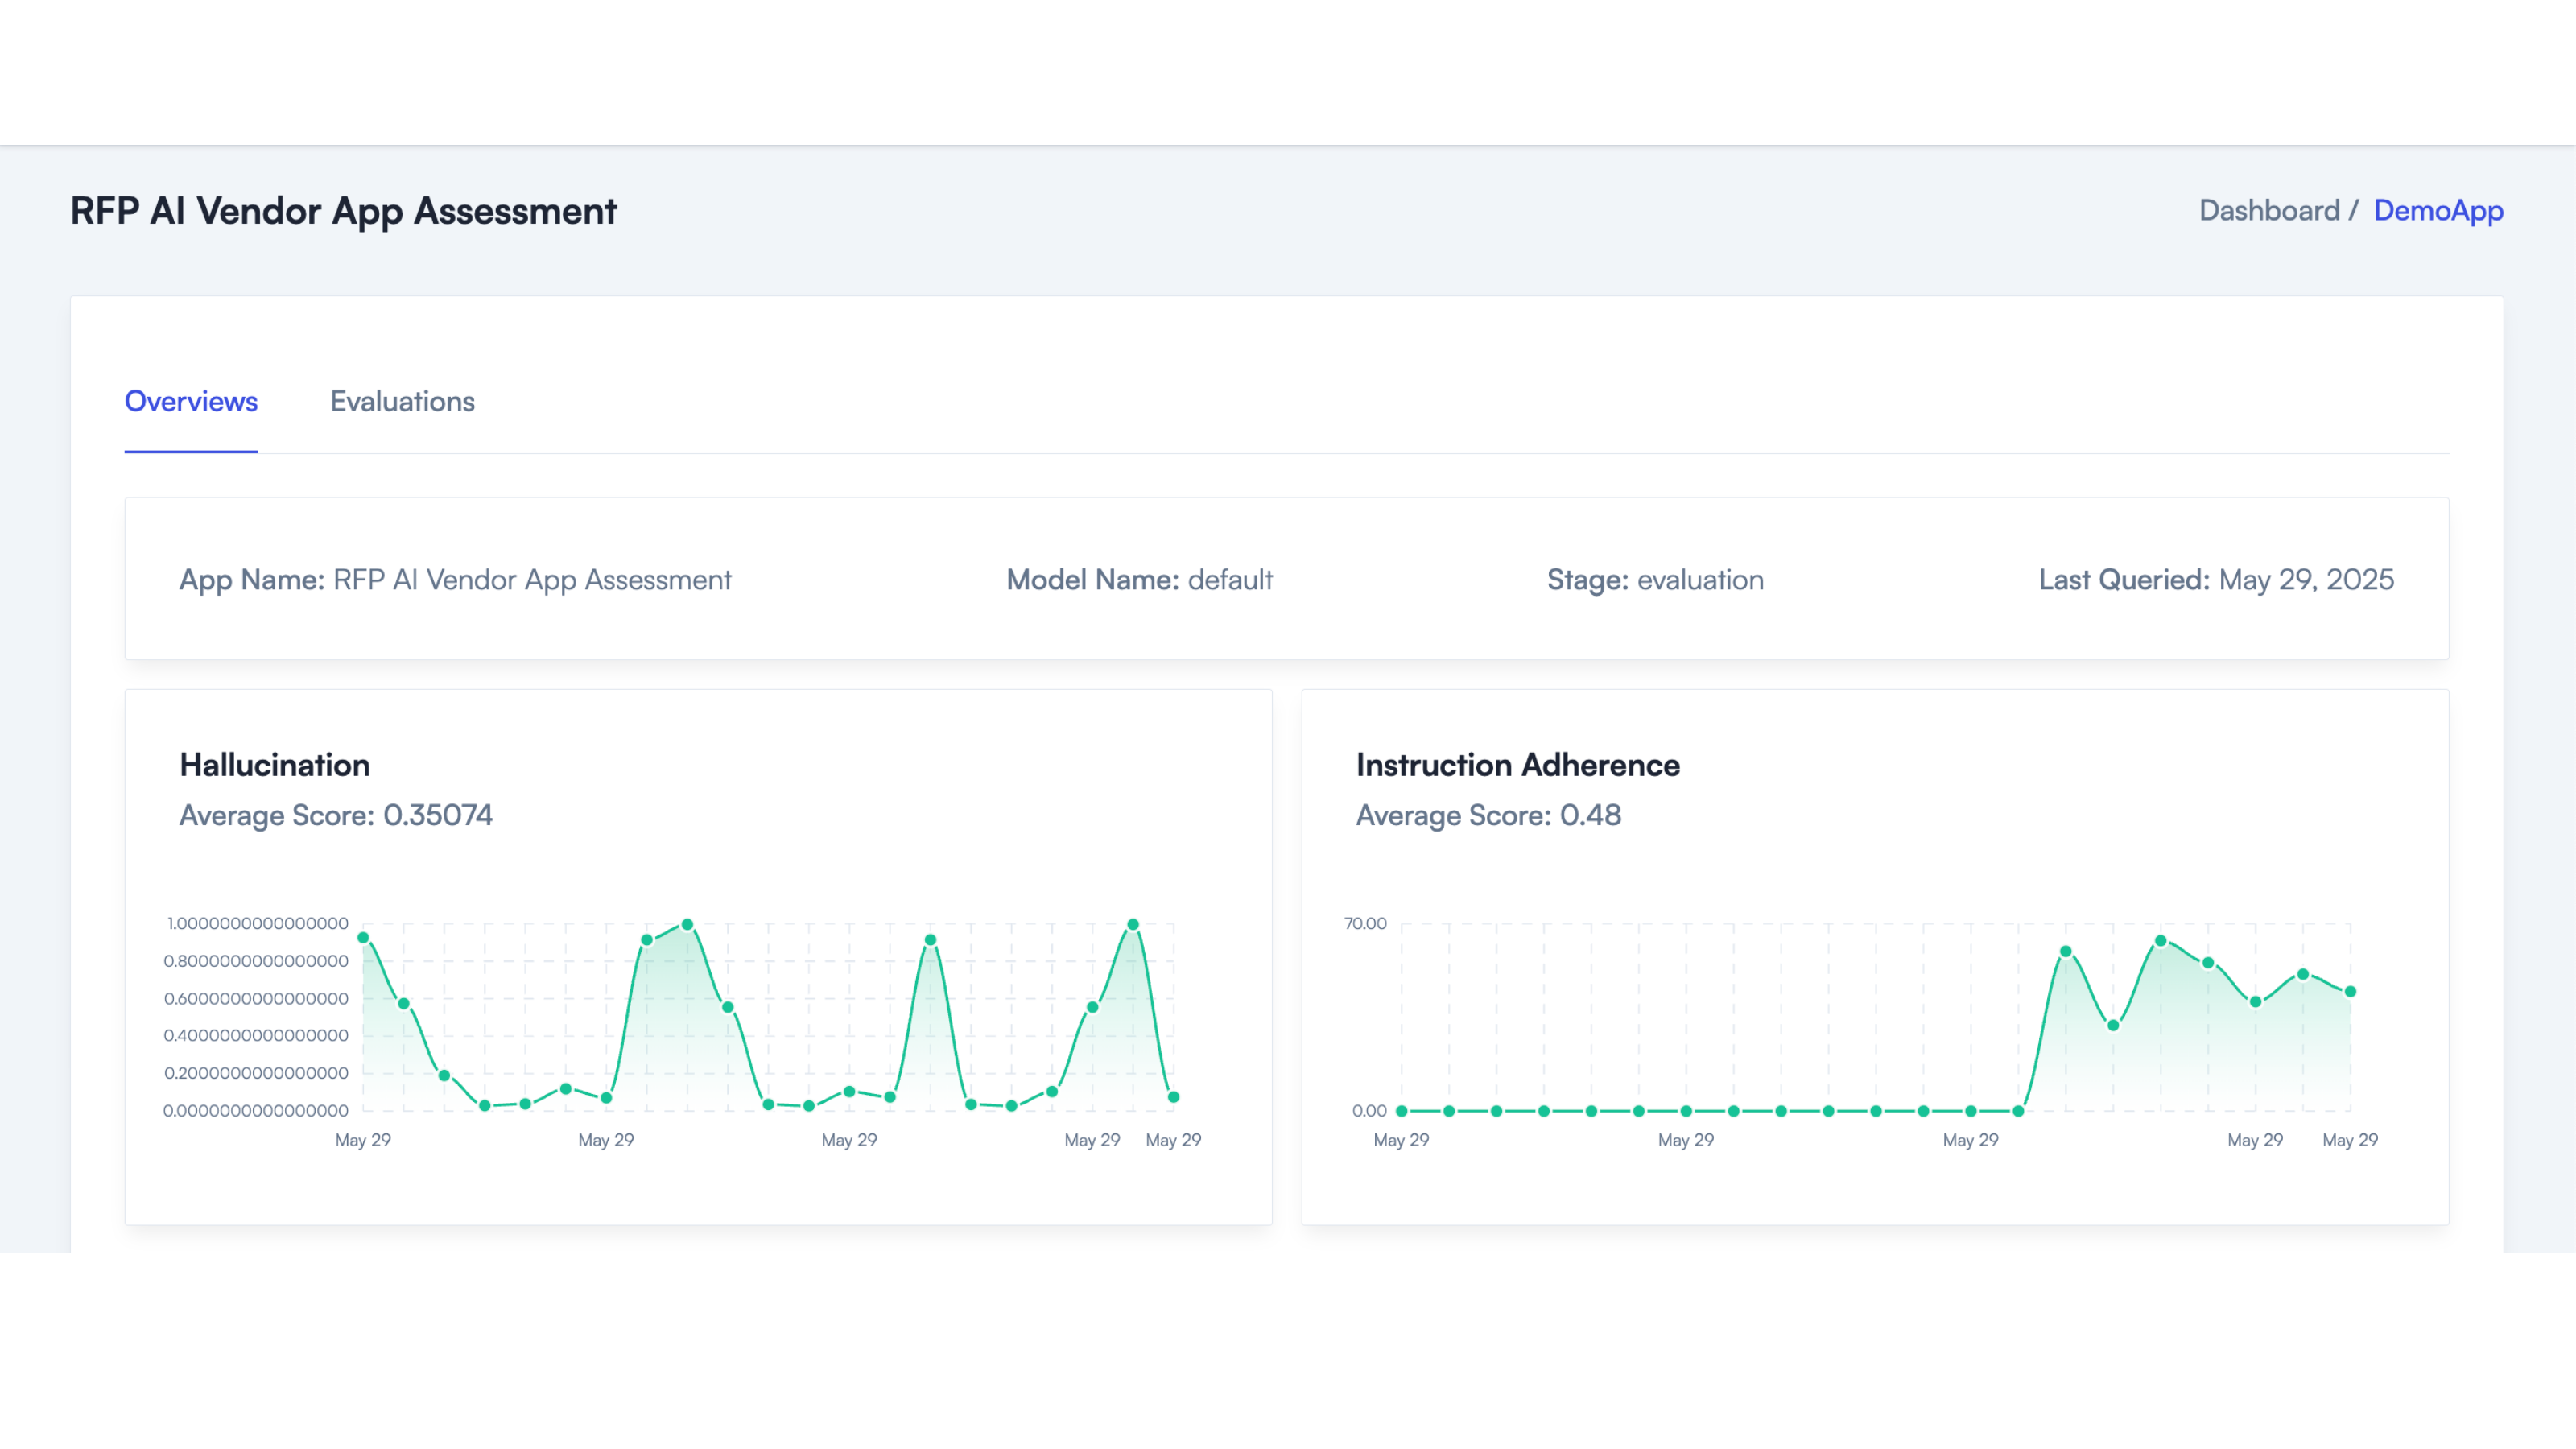Open the DemoApp breadcrumb link

[x=2439, y=210]
